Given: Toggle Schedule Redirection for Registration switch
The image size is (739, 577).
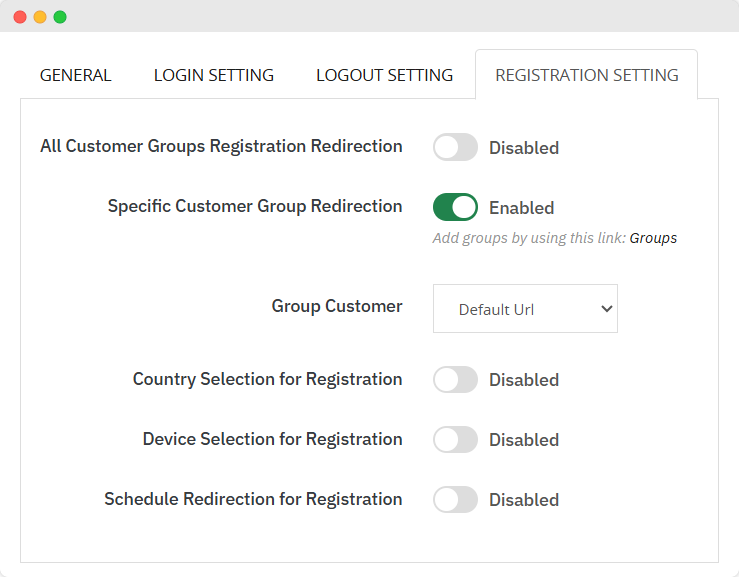Looking at the screenshot, I should coord(455,499).
